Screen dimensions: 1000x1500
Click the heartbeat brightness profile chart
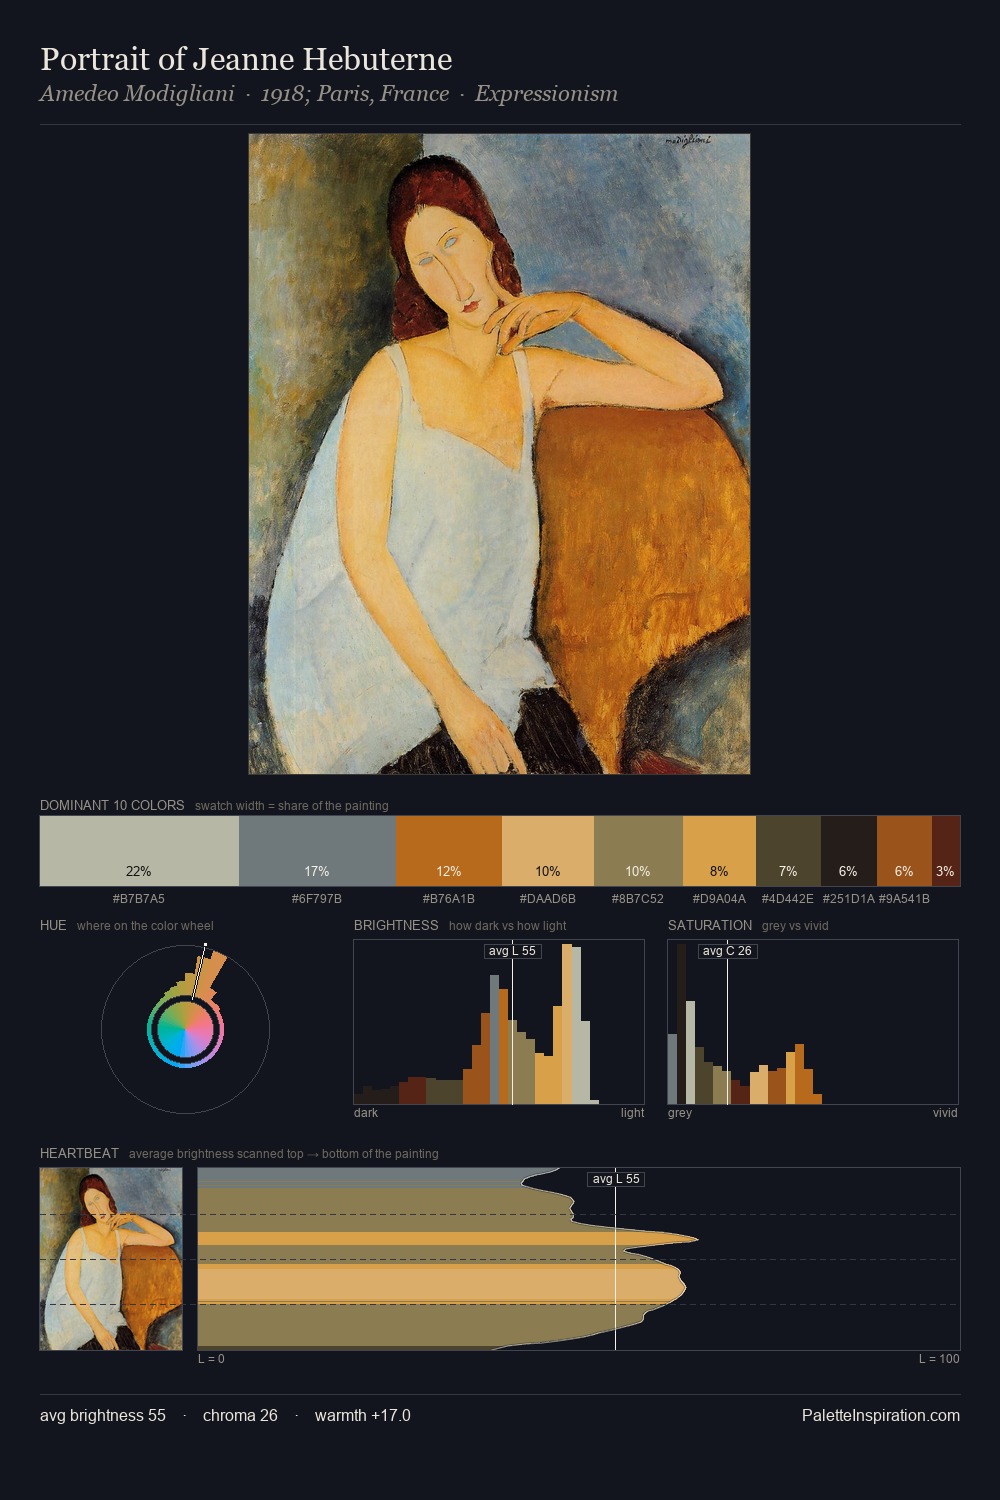[579, 1259]
